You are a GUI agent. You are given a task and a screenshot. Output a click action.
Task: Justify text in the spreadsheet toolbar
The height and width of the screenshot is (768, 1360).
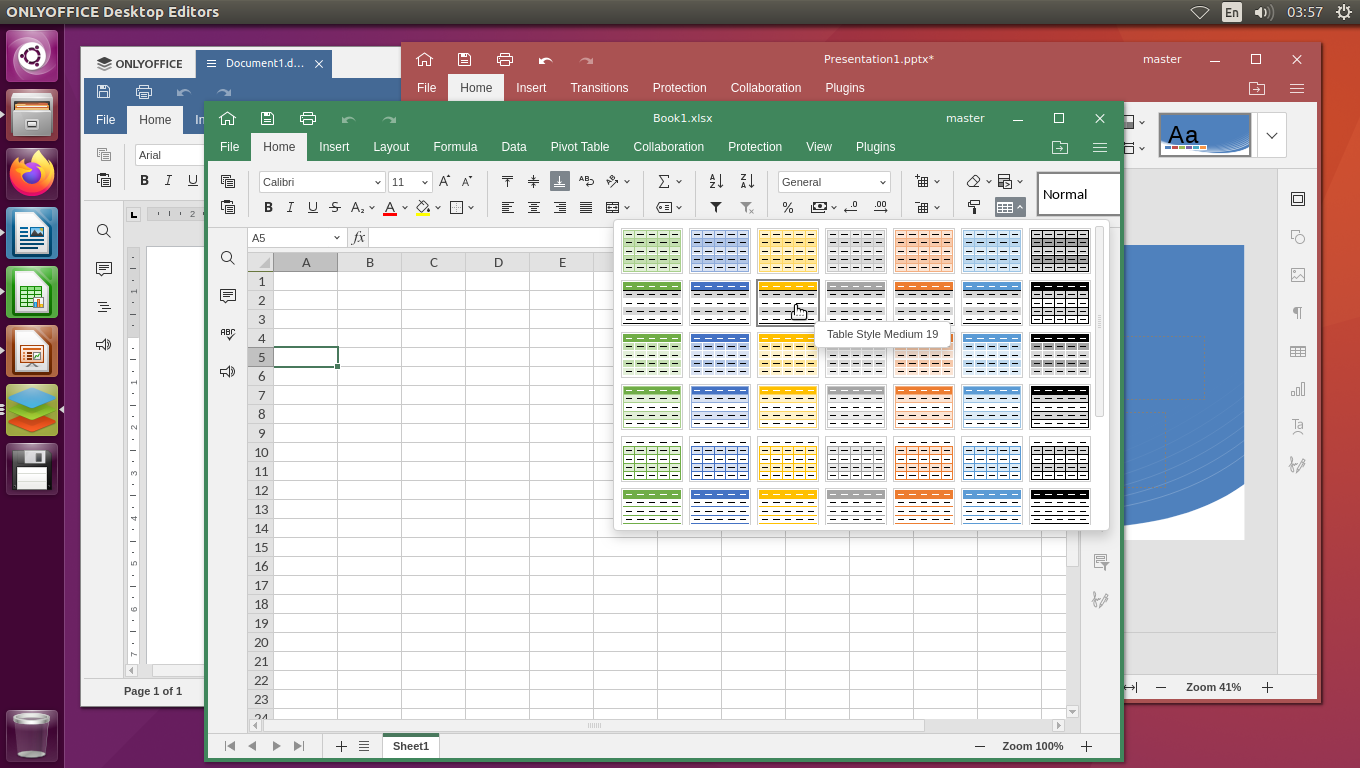click(x=586, y=208)
